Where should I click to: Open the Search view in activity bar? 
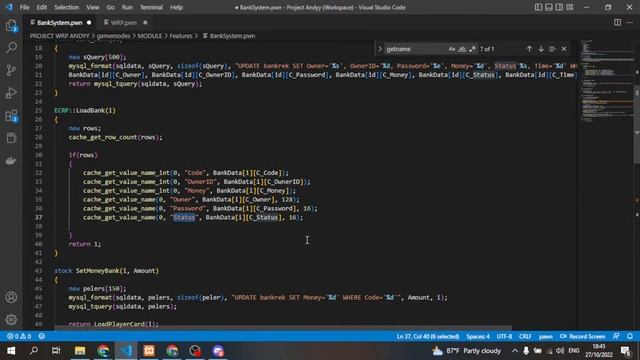[11, 48]
